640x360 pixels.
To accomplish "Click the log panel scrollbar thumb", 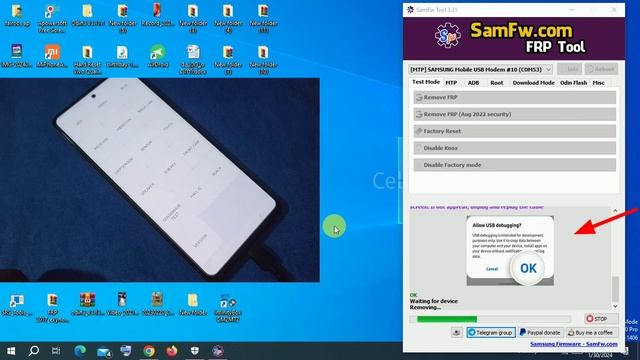I will [615, 289].
